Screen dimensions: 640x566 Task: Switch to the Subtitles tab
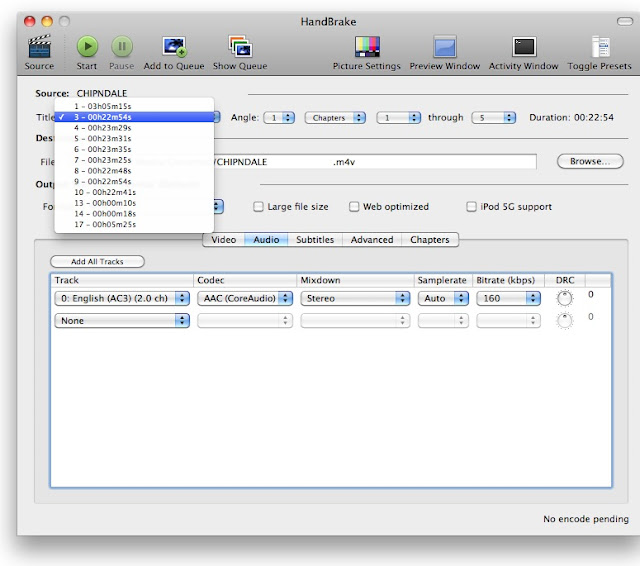(315, 240)
